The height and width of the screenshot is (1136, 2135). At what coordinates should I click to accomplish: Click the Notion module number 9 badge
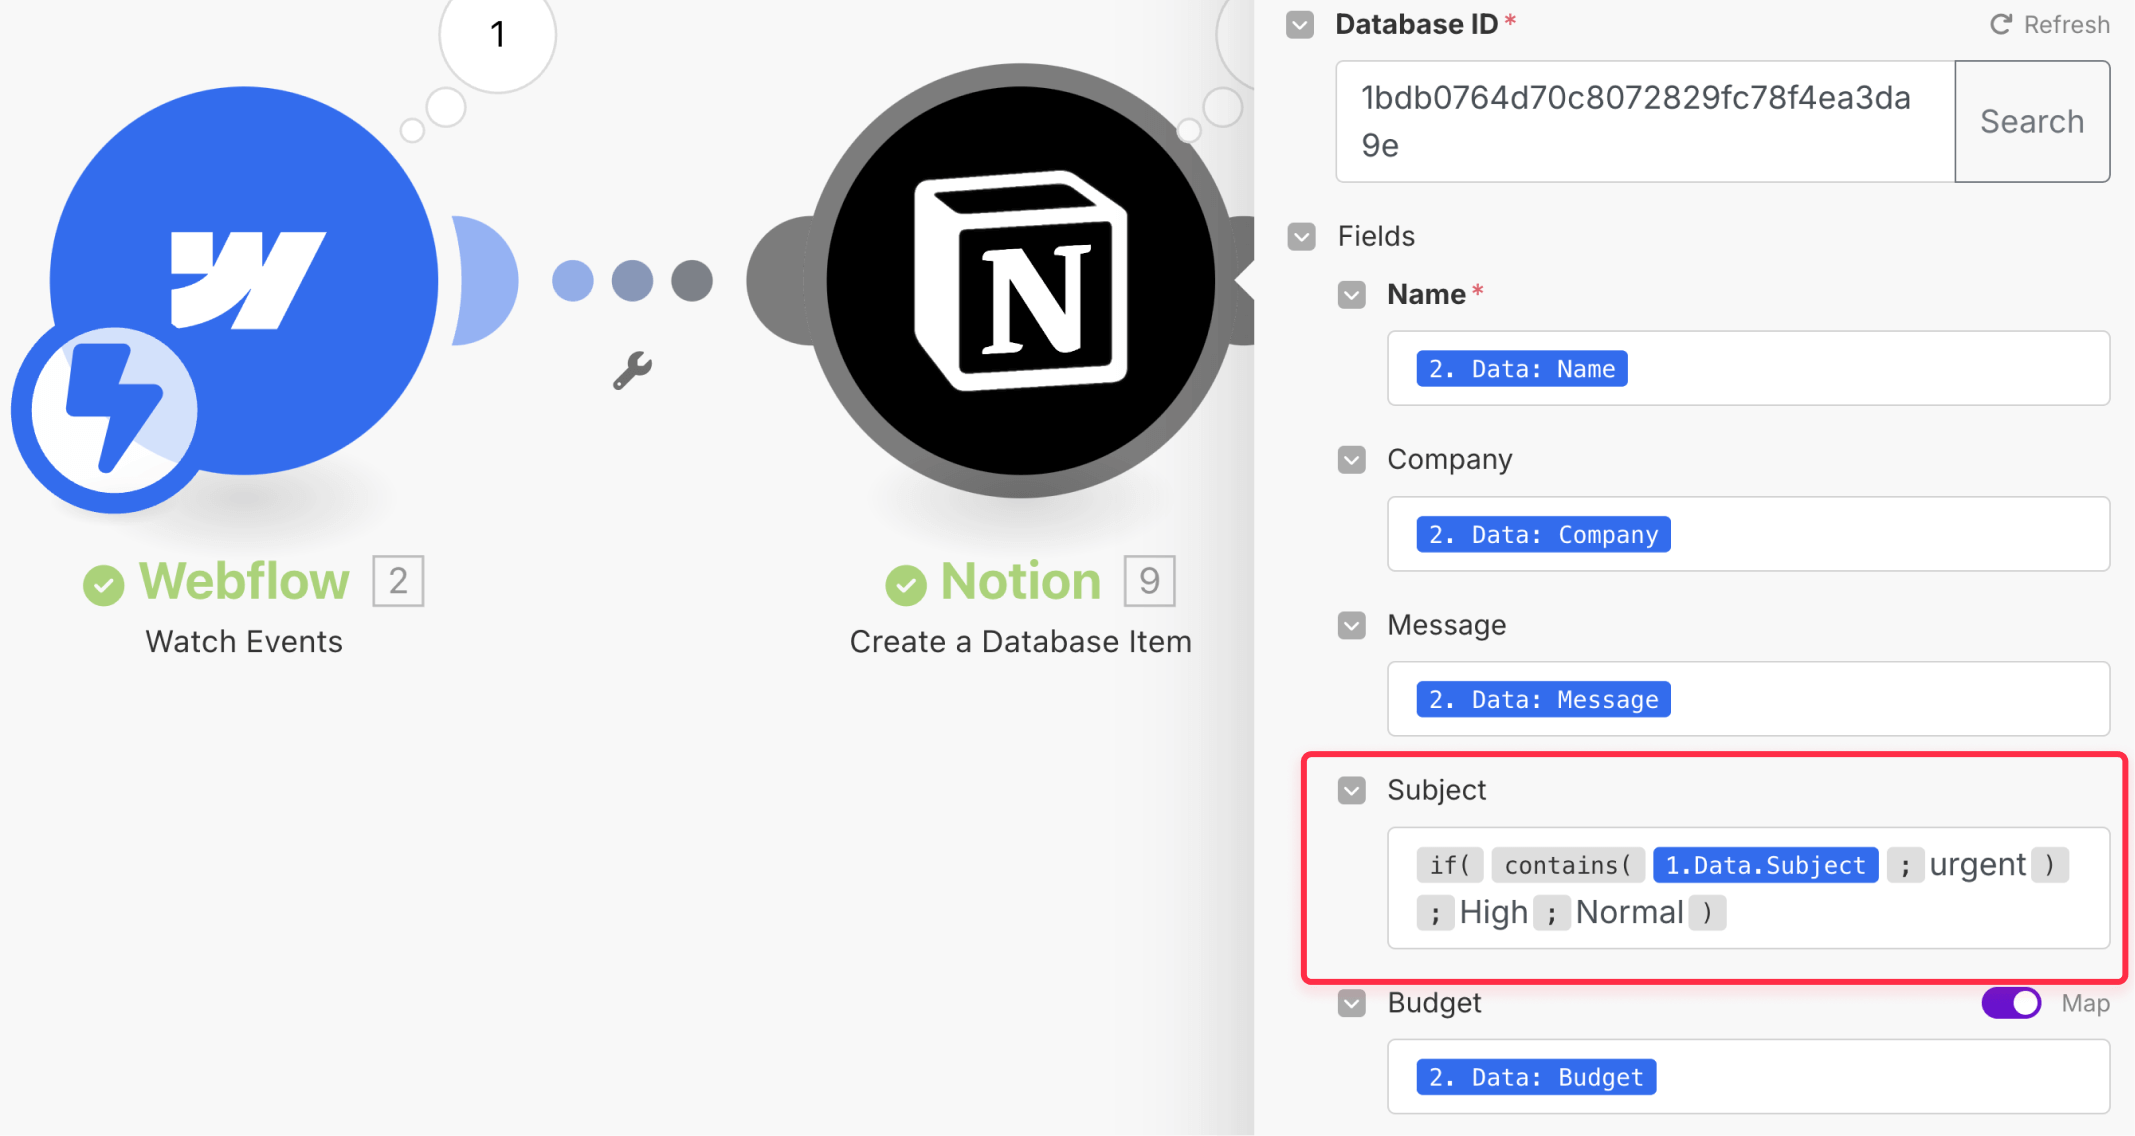pyautogui.click(x=1149, y=581)
